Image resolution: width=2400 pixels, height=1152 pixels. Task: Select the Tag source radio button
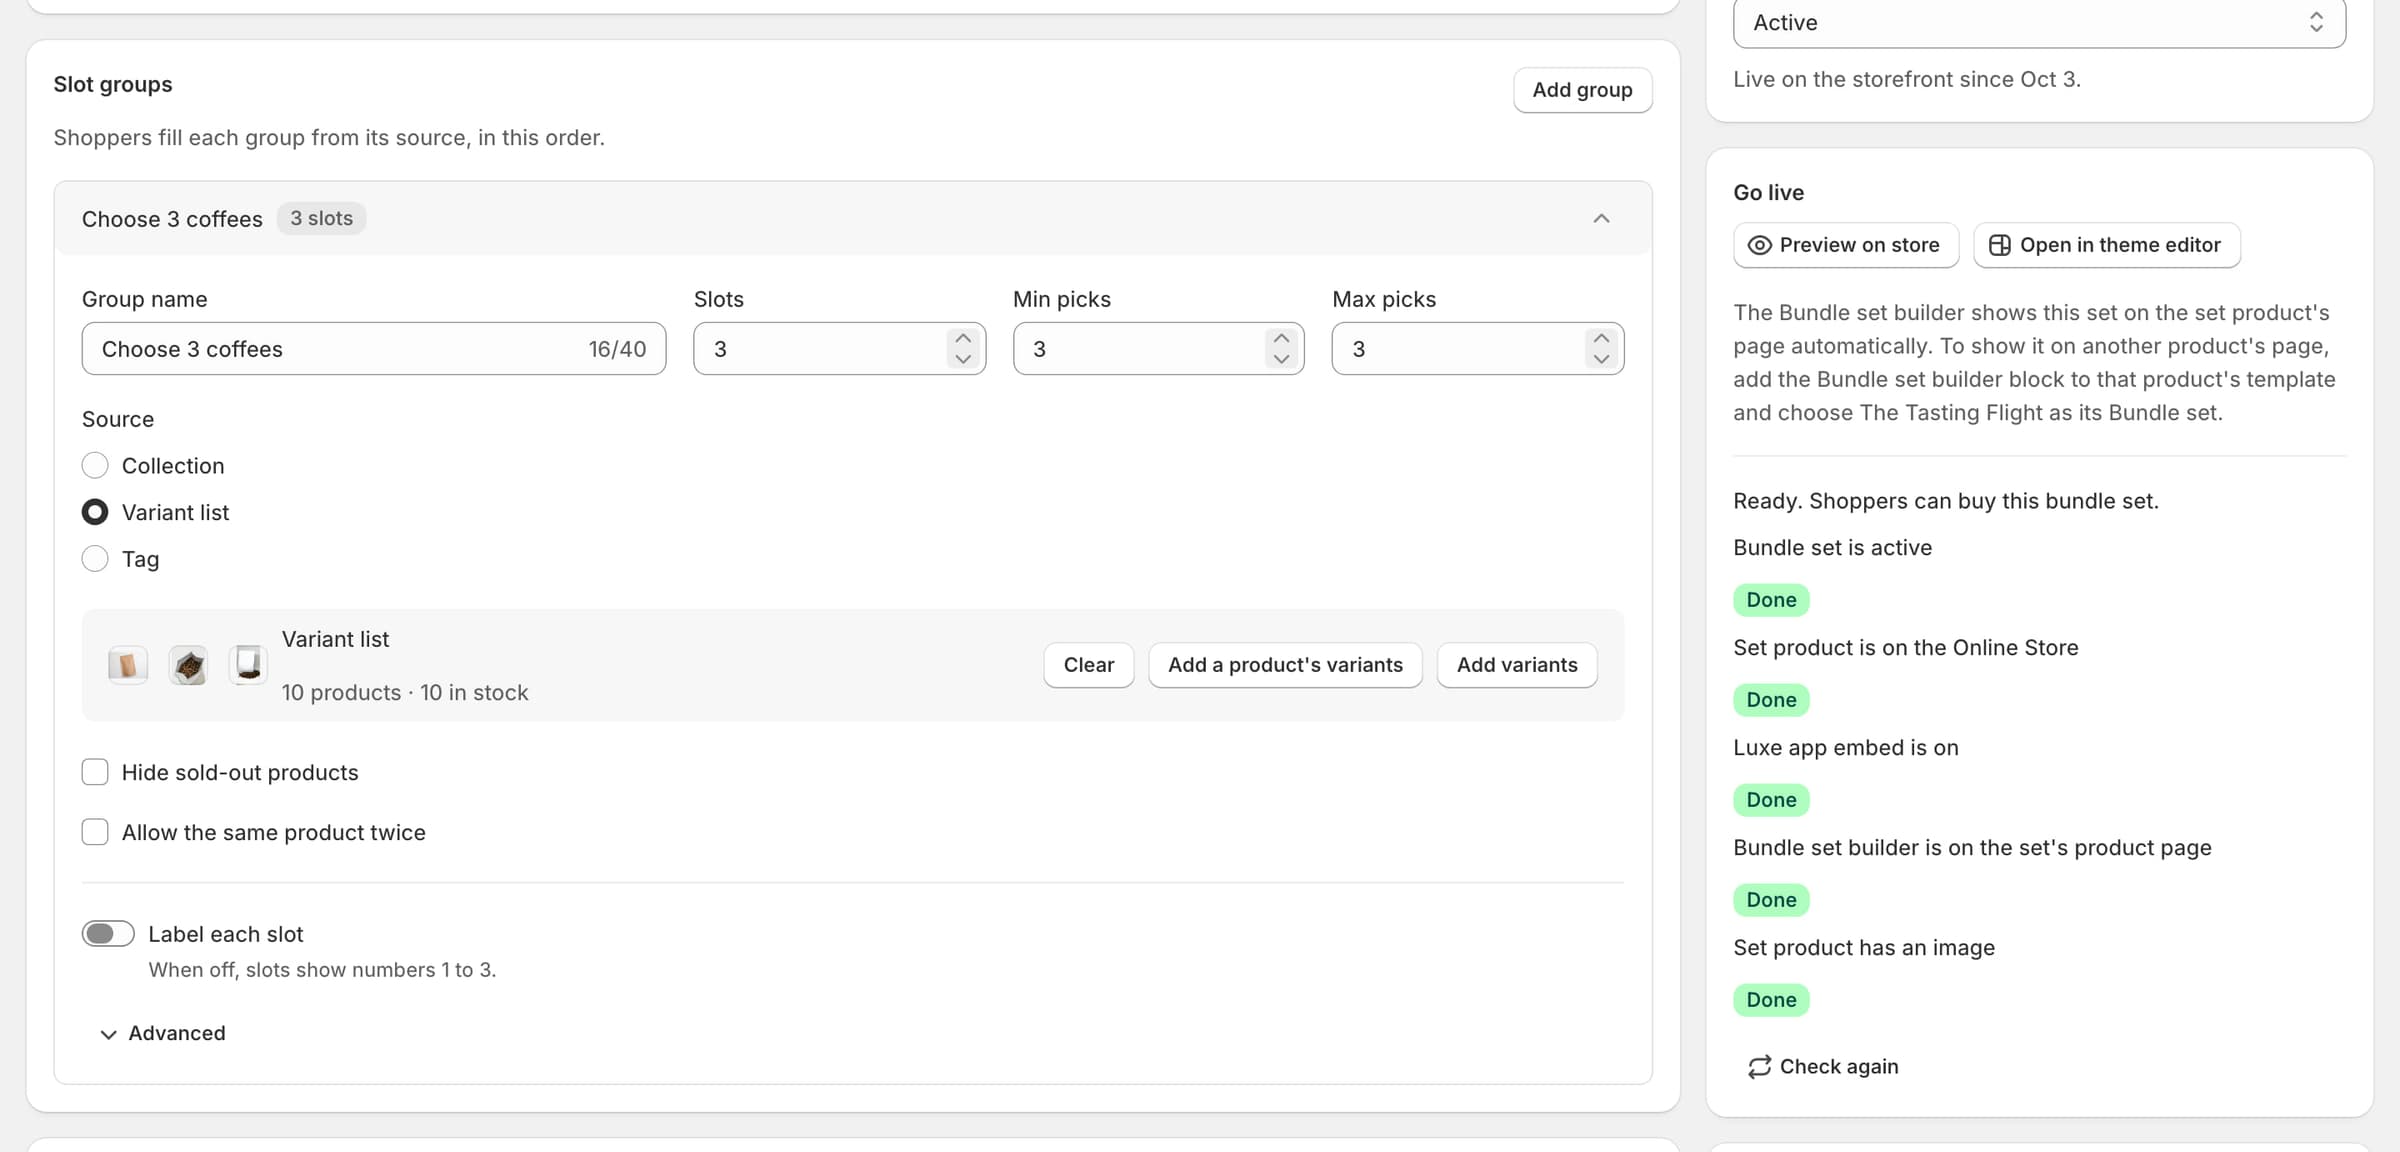click(95, 559)
